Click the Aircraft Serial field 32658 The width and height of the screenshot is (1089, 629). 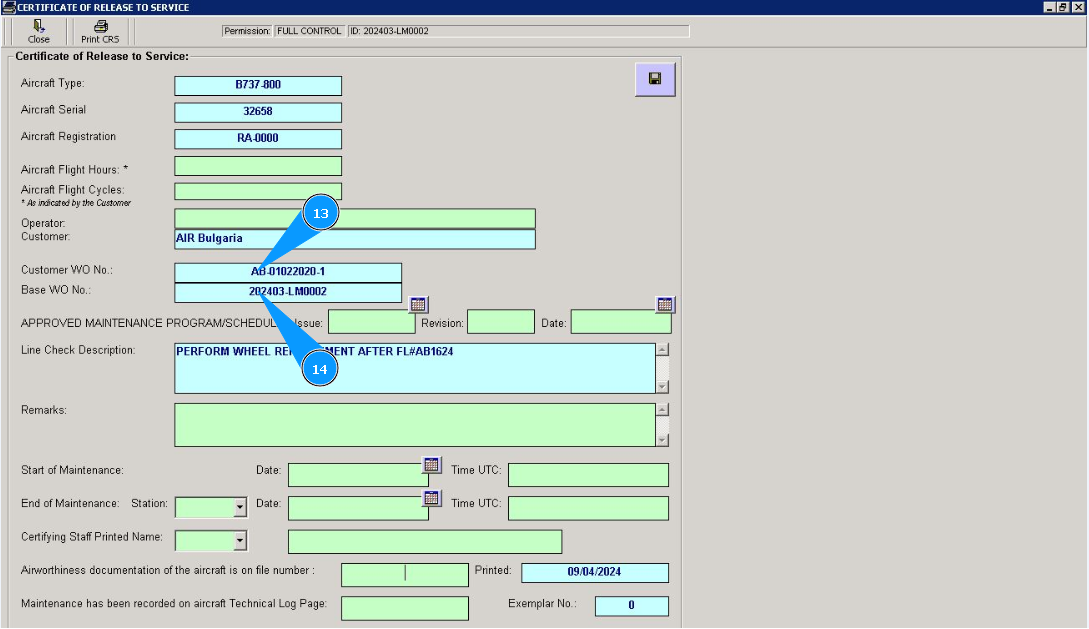tap(258, 112)
